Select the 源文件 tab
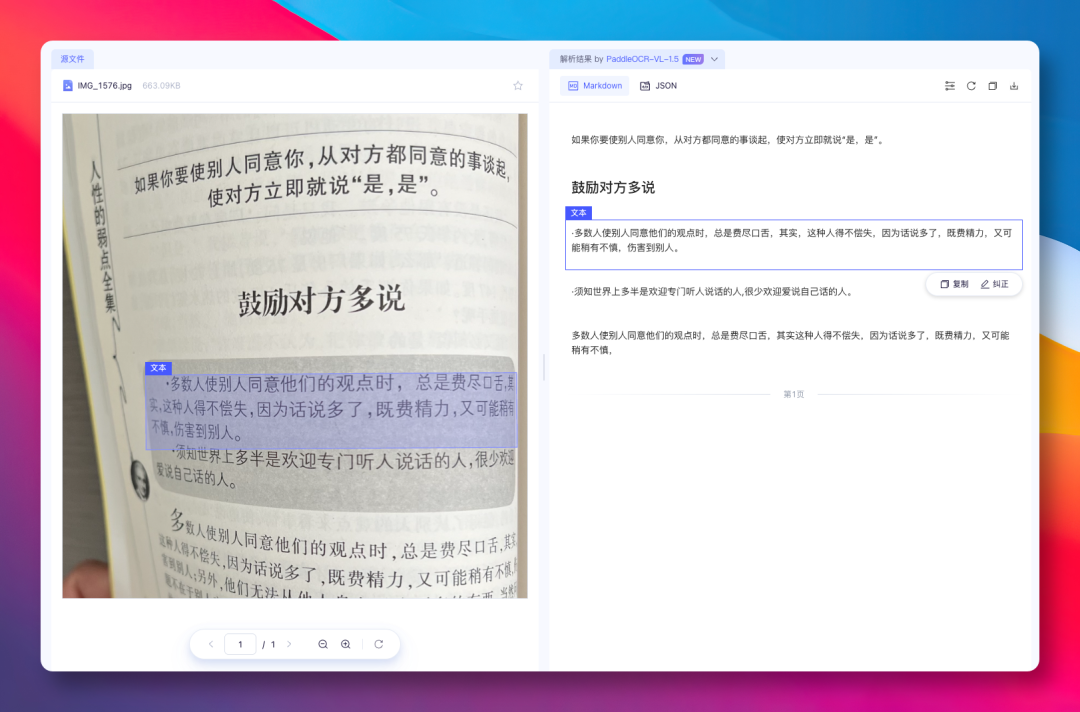 point(72,59)
